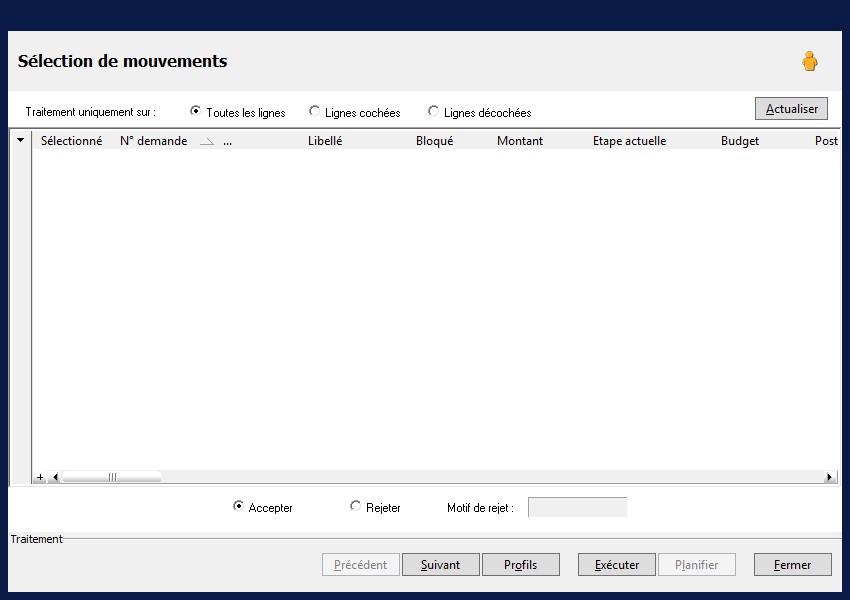Select the Accepter radio button

click(x=238, y=506)
